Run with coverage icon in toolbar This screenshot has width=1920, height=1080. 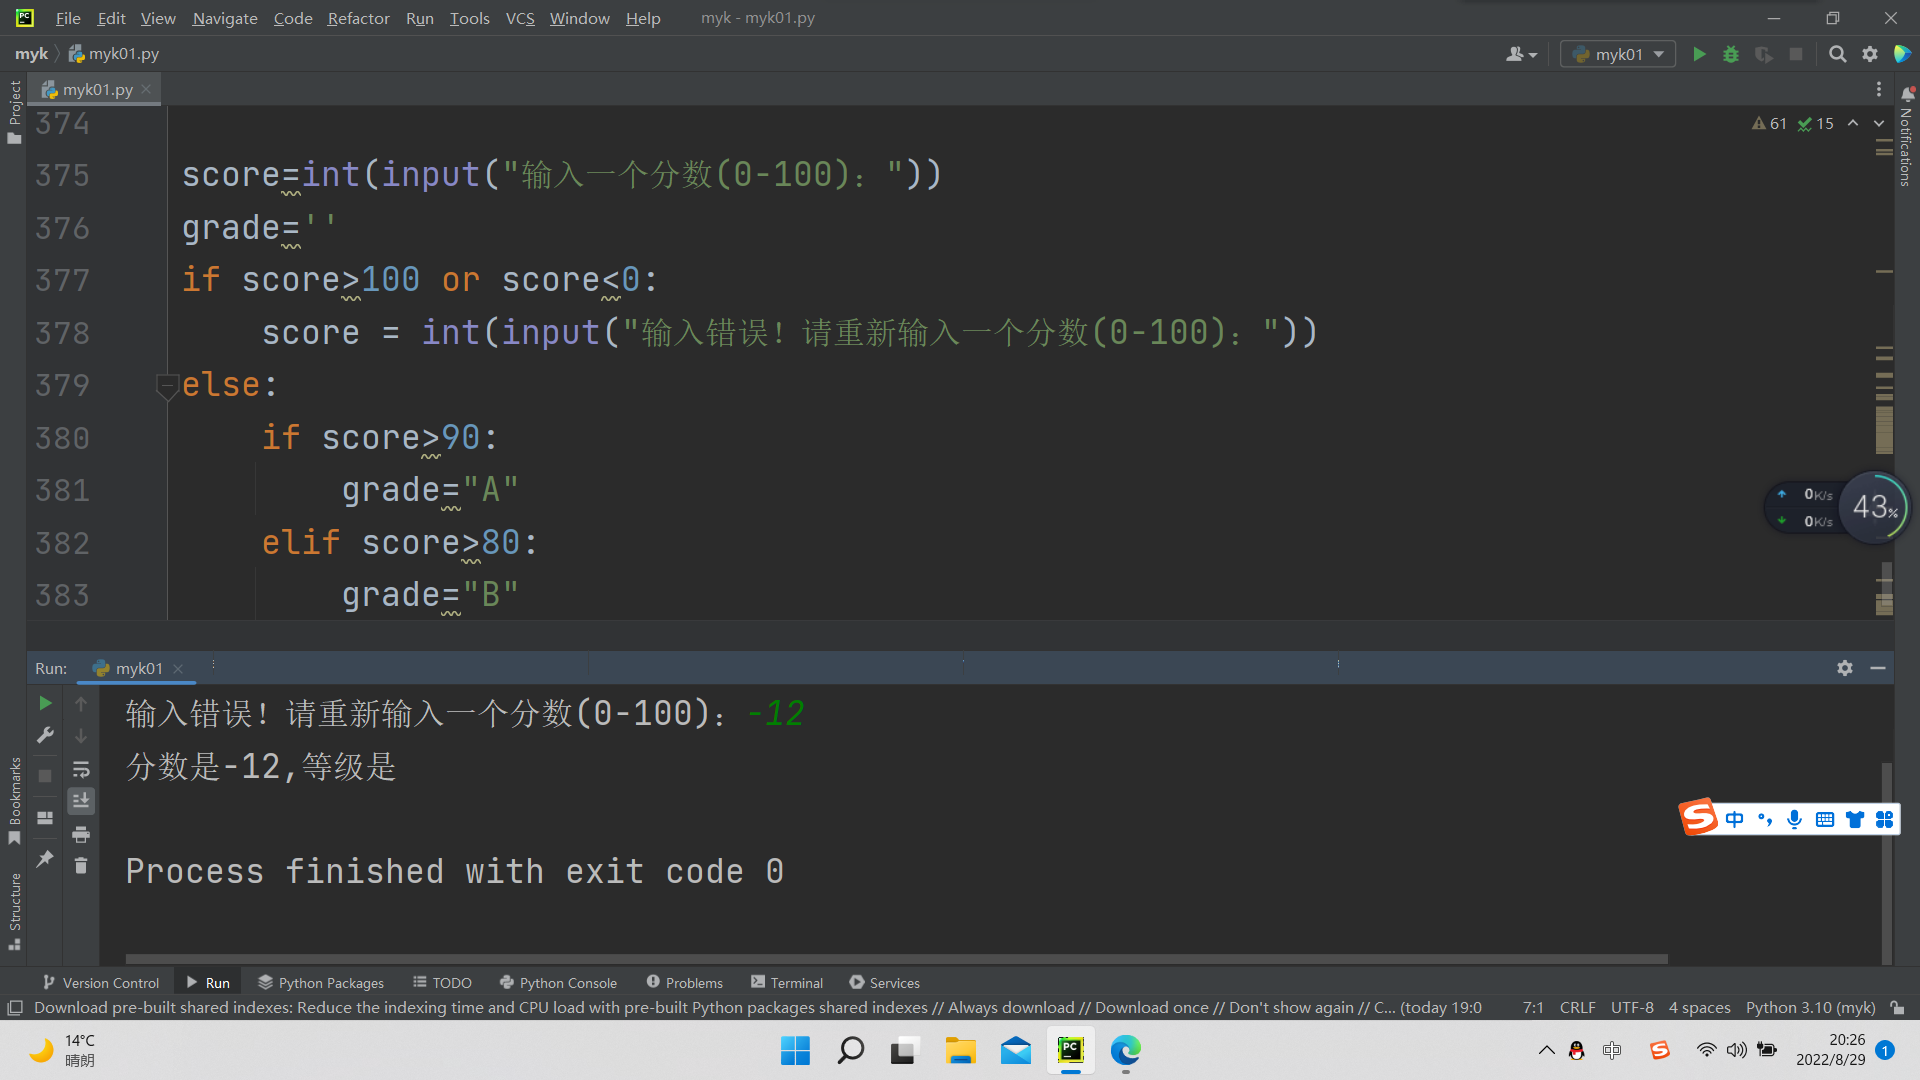[1764, 54]
